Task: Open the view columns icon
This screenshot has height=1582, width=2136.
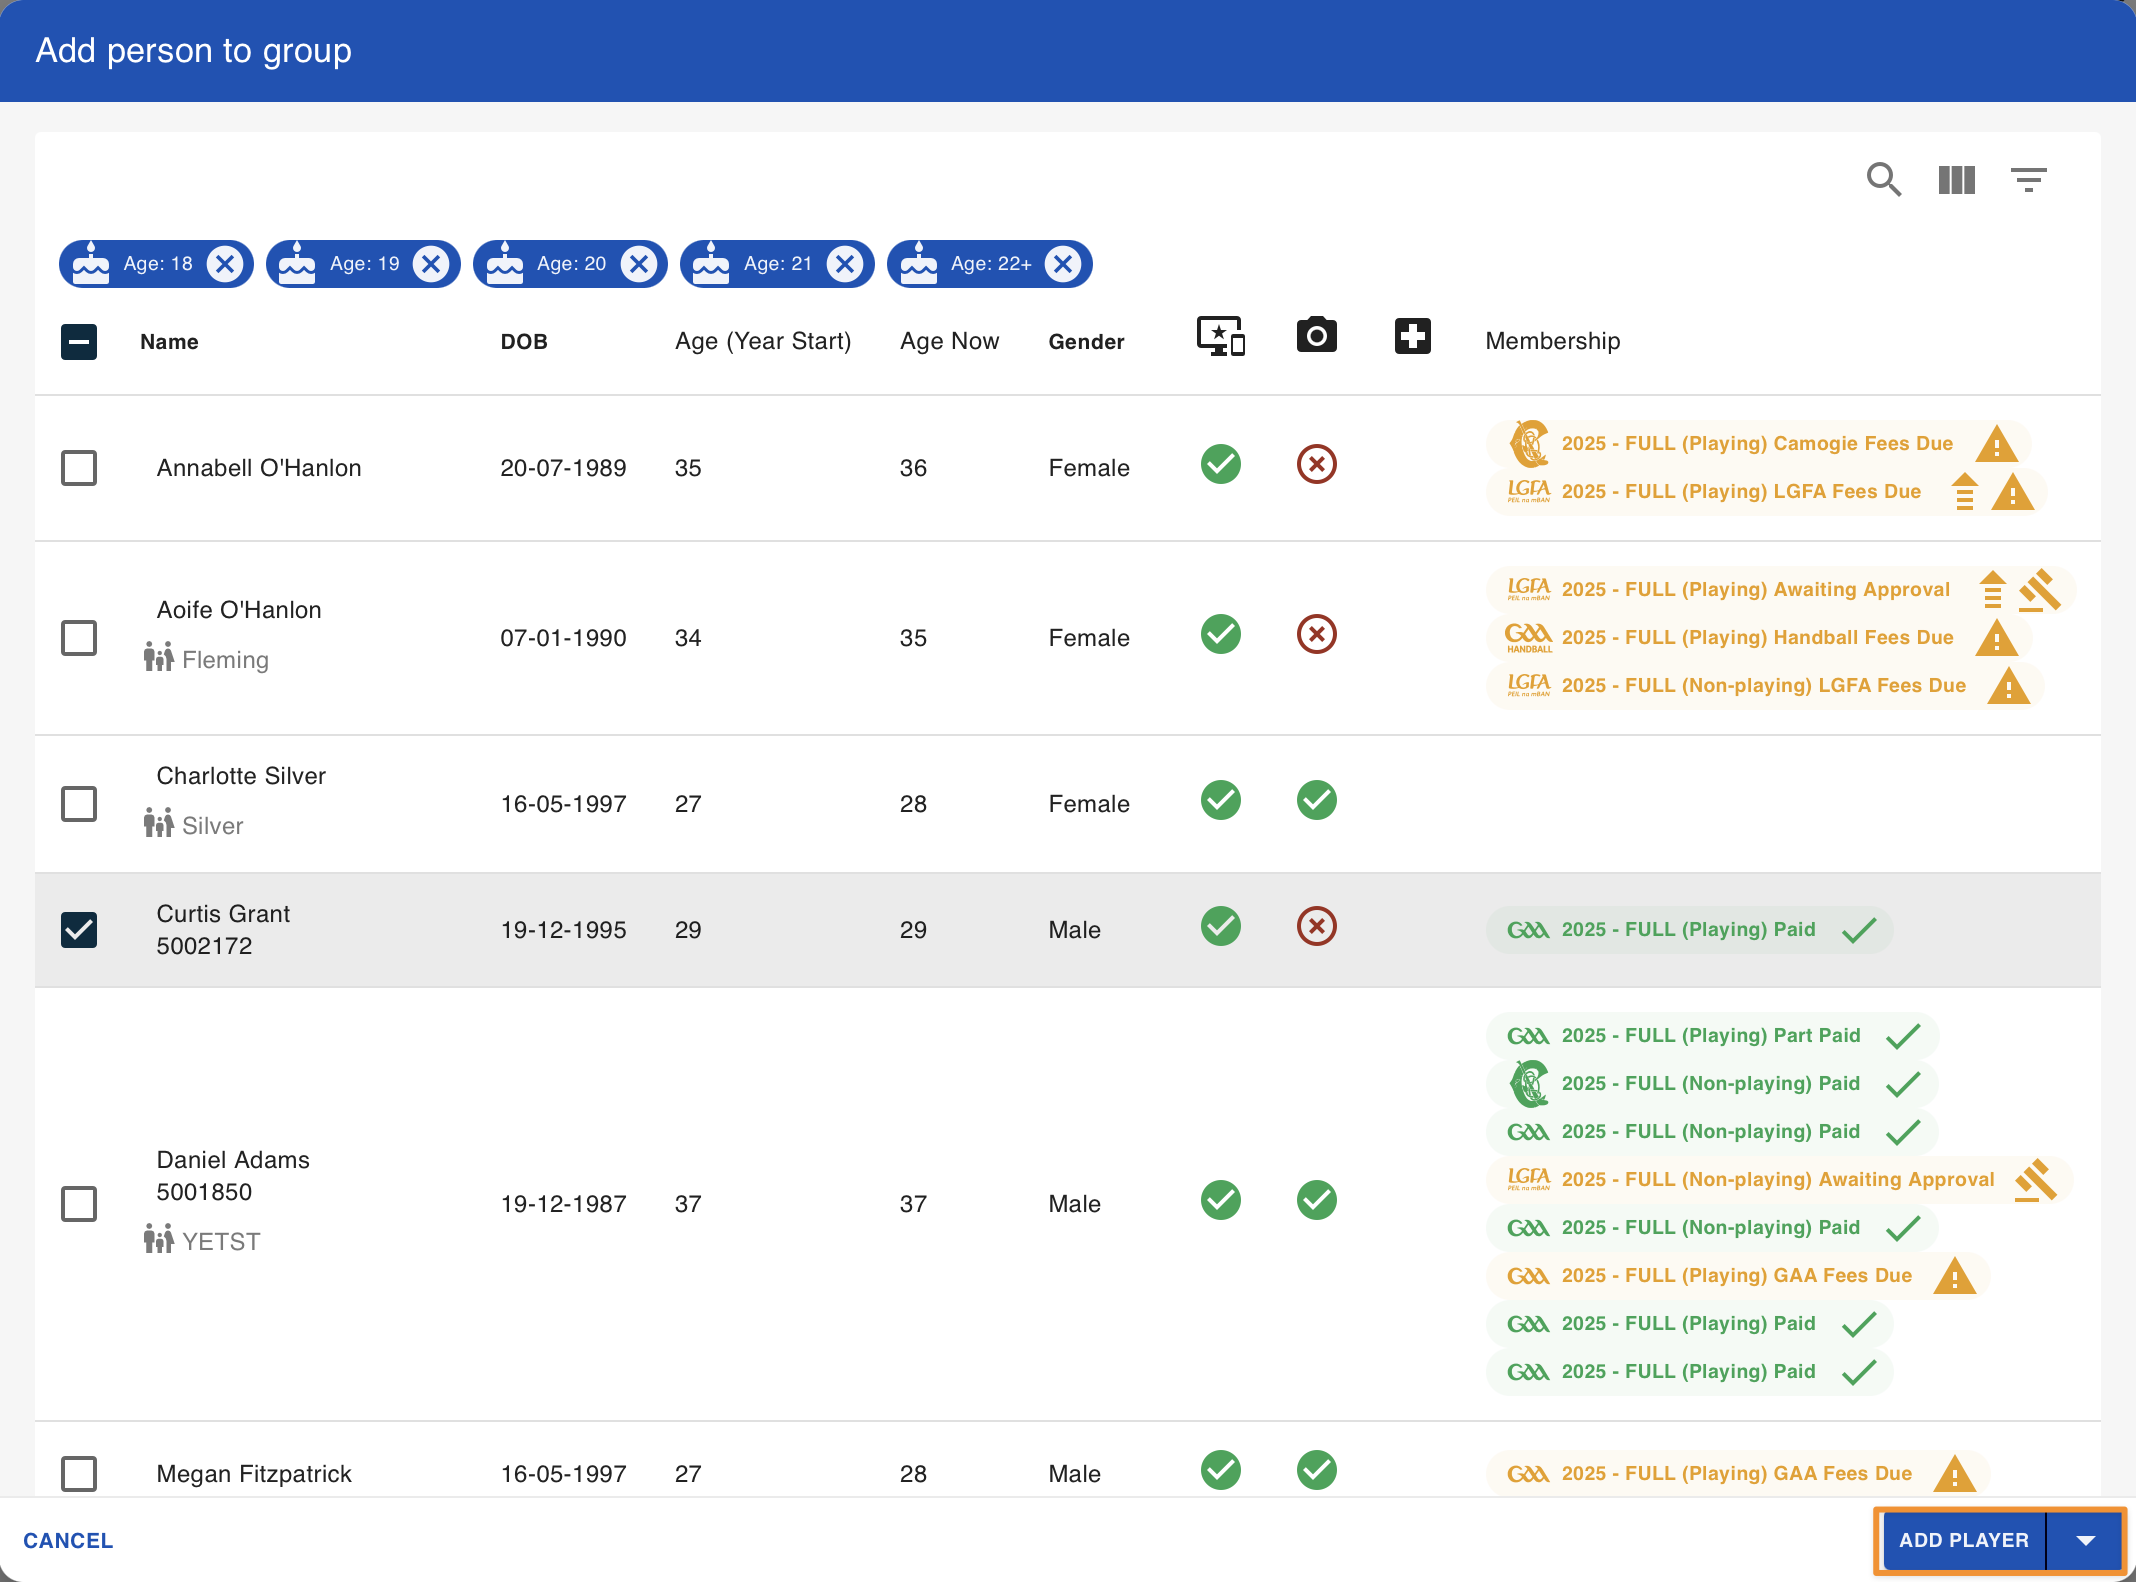Action: [1956, 180]
